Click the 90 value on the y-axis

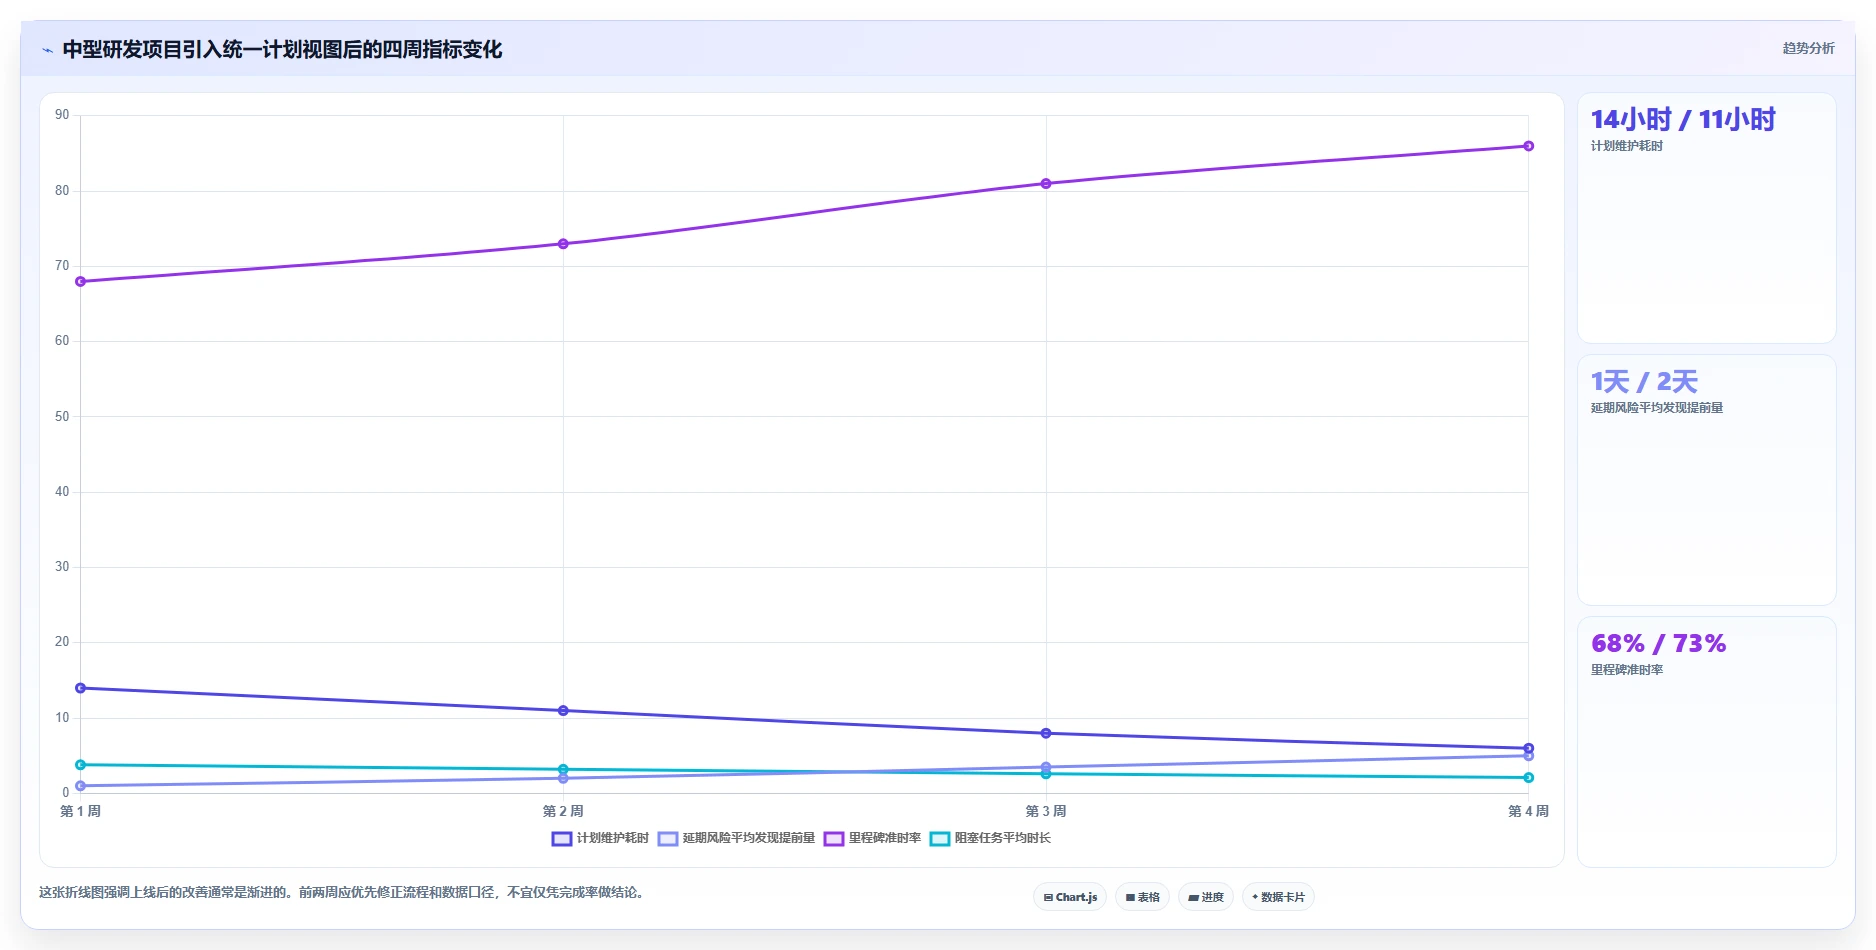[62, 115]
